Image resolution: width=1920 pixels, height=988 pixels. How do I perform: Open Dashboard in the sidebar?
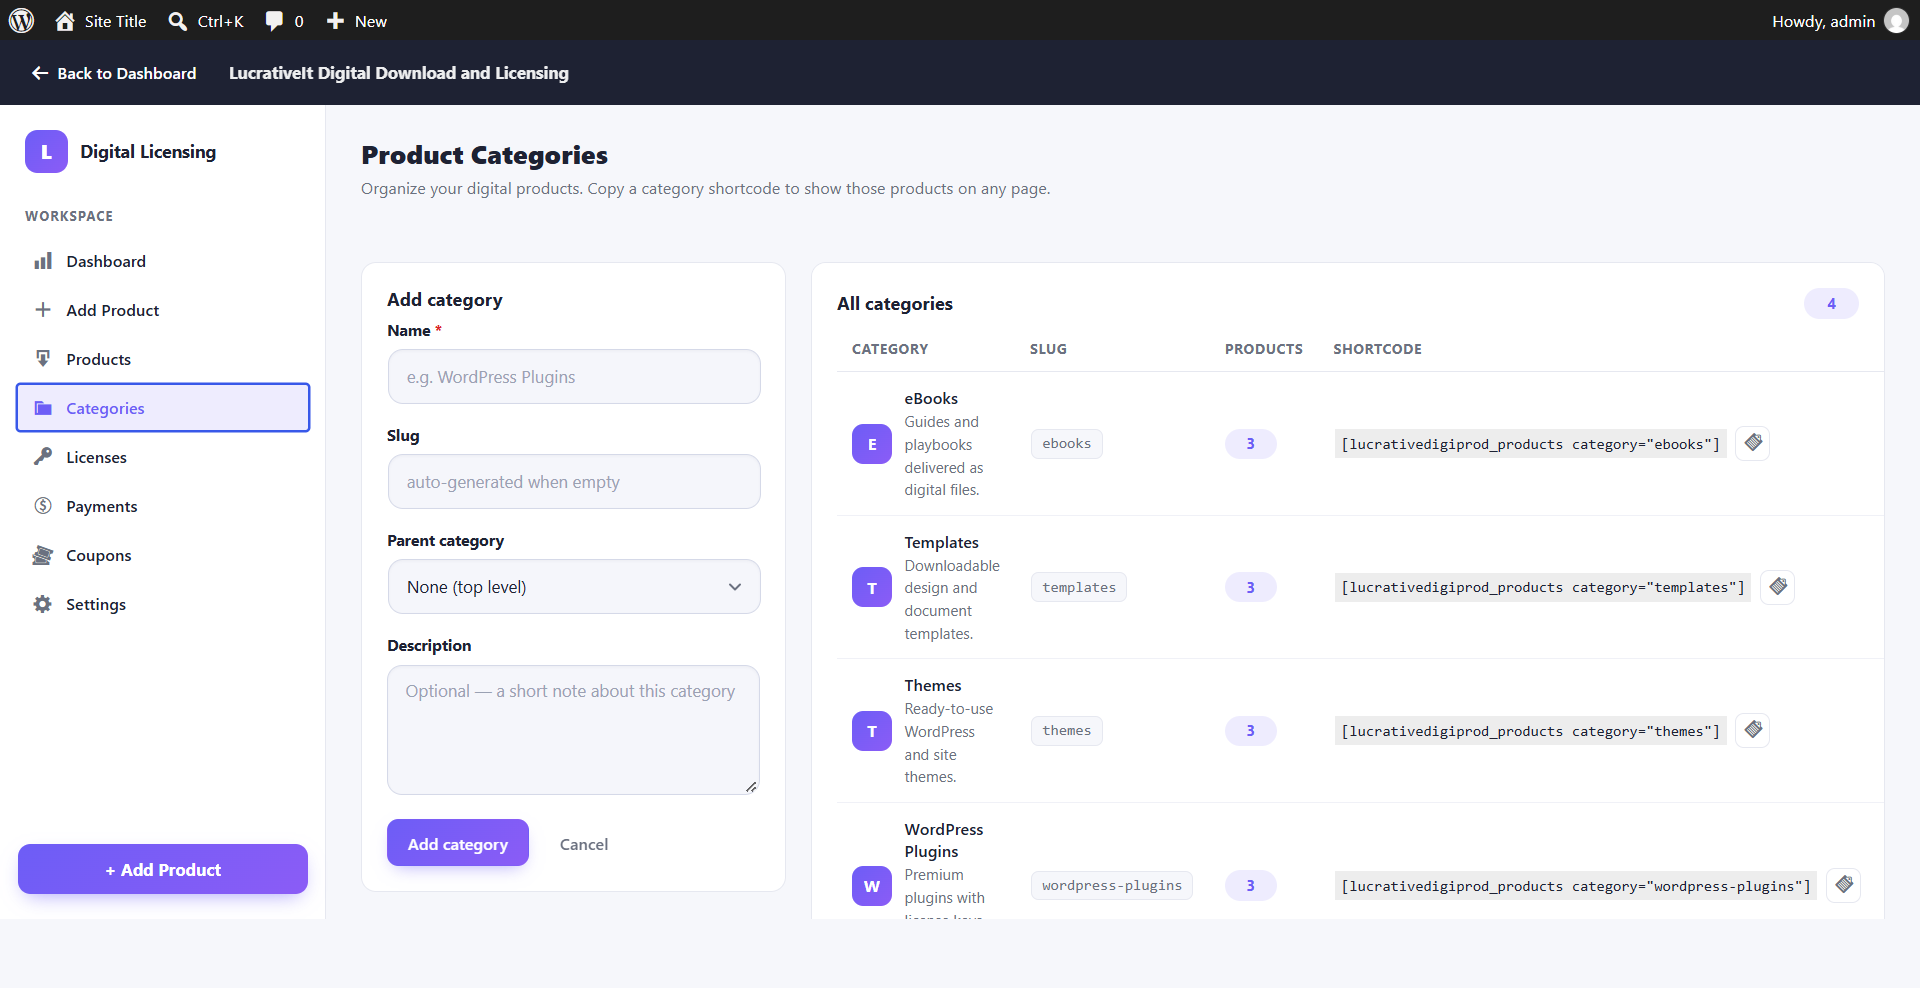pos(163,261)
